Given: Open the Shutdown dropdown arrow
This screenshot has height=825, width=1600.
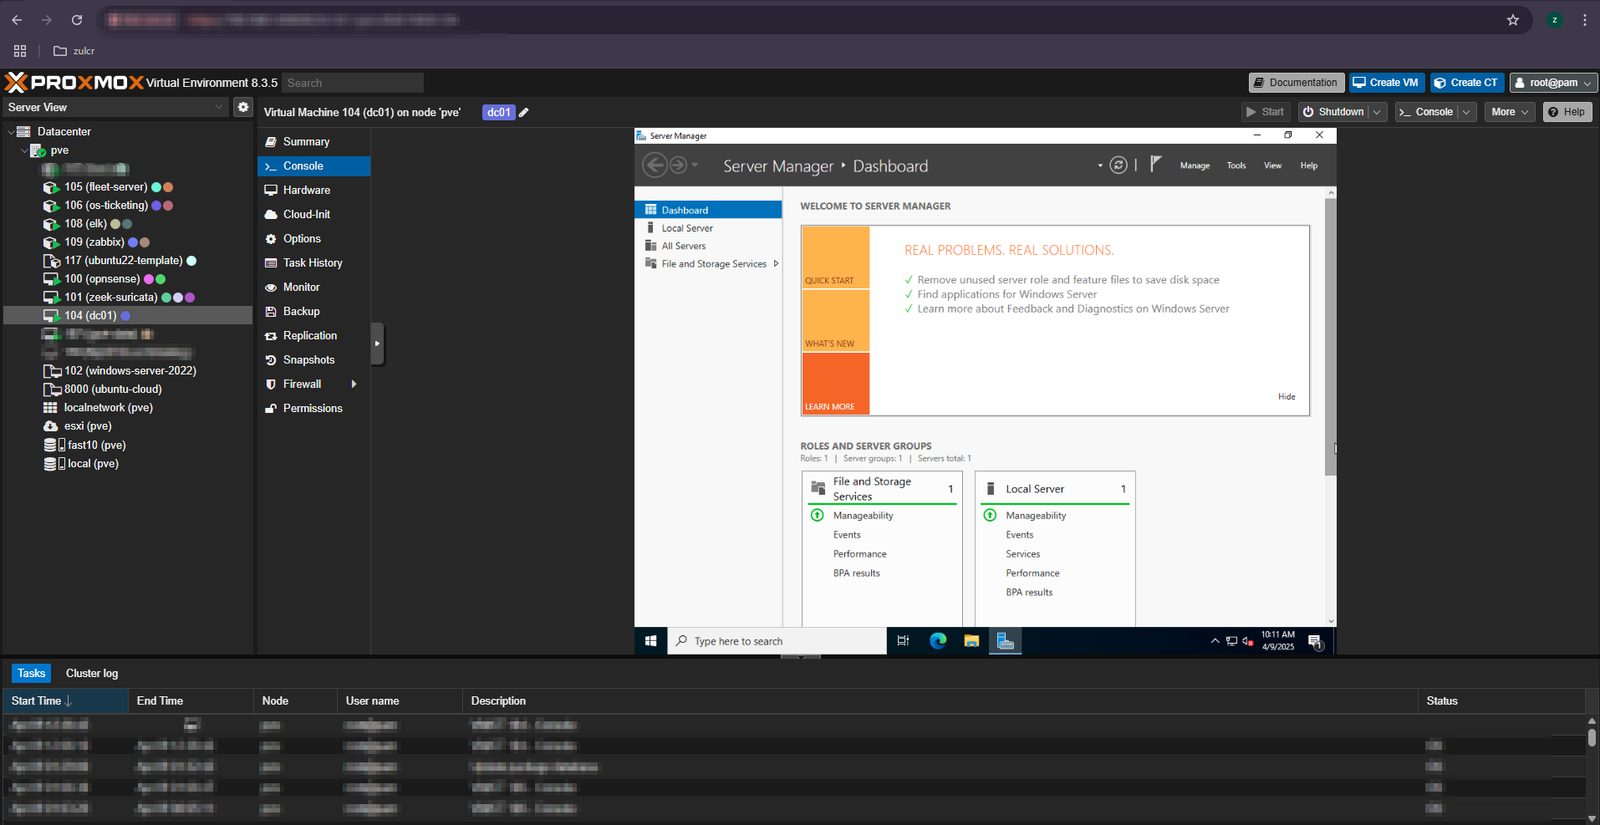Looking at the screenshot, I should tap(1377, 112).
